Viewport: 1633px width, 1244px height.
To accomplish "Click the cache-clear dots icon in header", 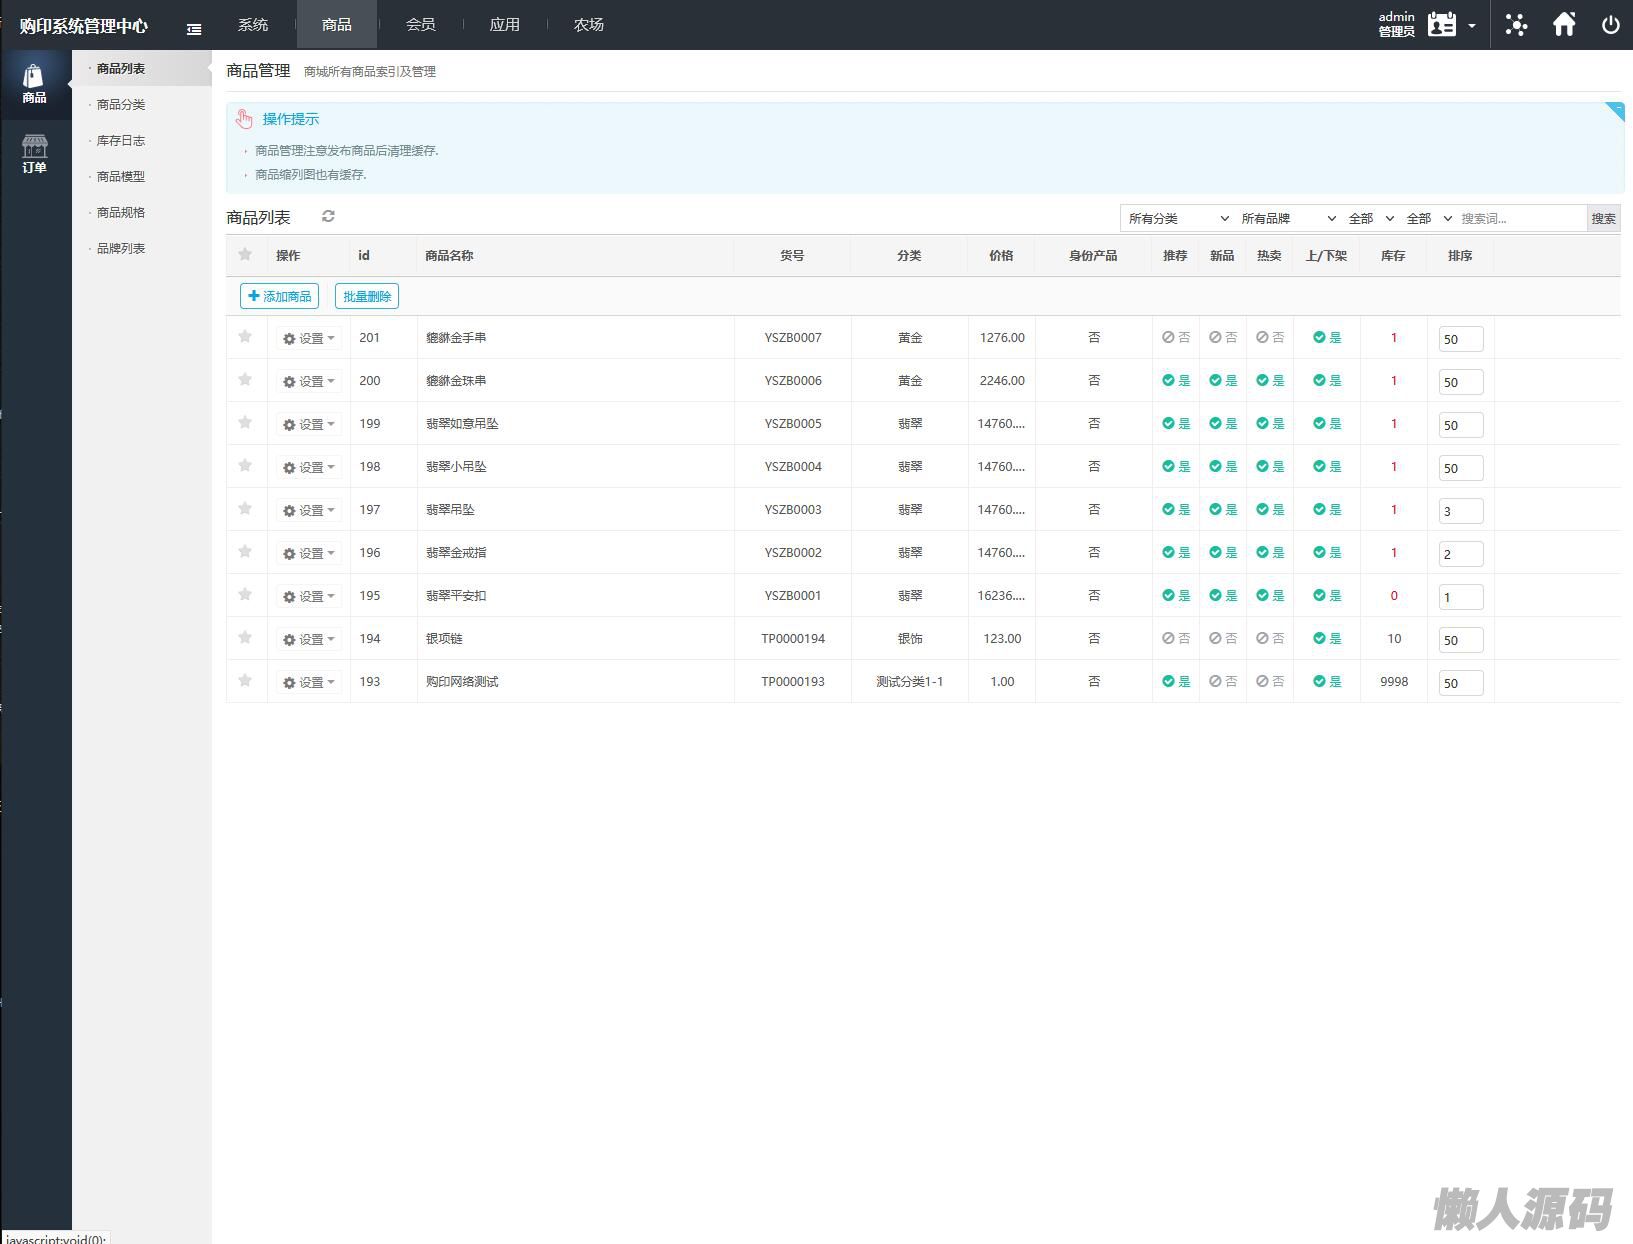I will click(1516, 25).
